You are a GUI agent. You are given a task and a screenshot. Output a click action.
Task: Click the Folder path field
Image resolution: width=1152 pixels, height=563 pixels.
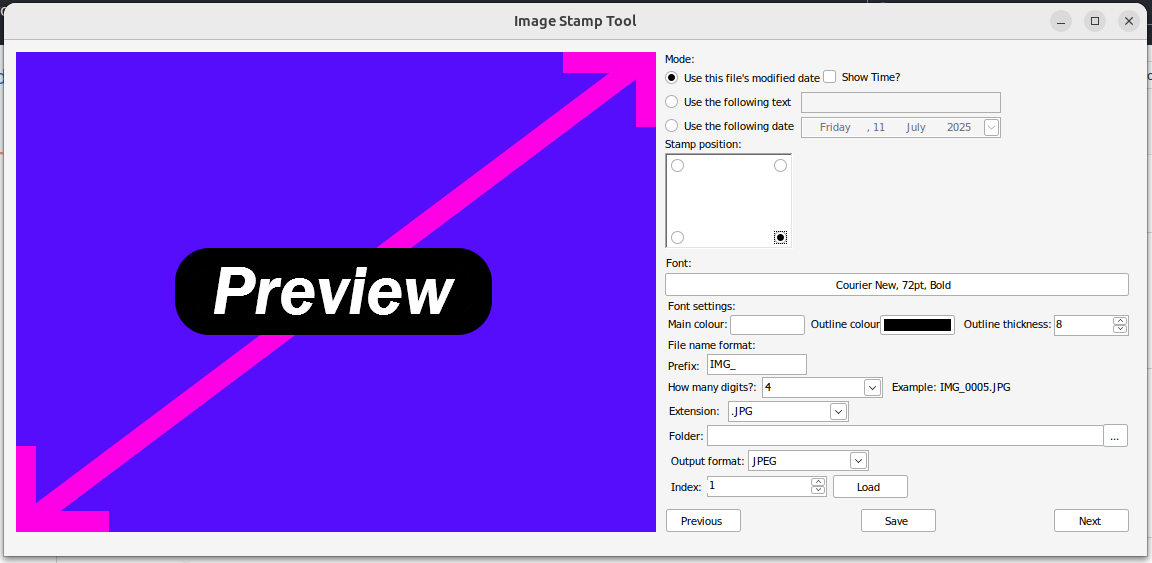pyautogui.click(x=905, y=436)
